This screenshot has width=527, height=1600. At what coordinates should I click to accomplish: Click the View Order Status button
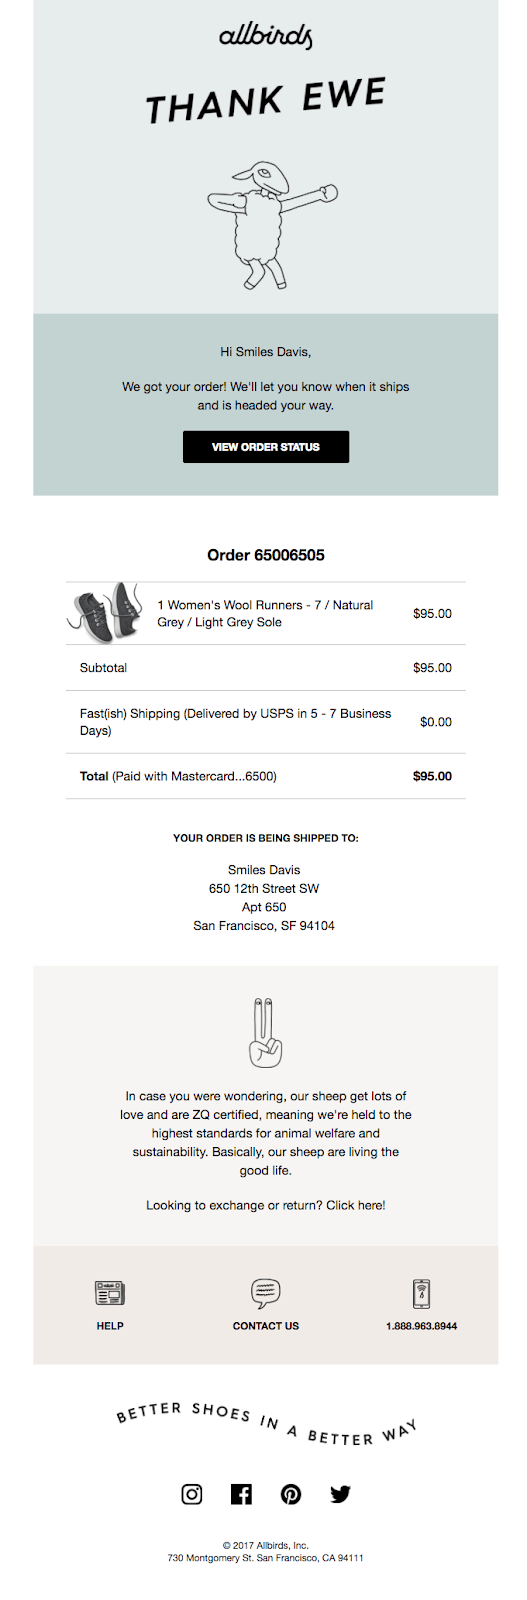(266, 447)
